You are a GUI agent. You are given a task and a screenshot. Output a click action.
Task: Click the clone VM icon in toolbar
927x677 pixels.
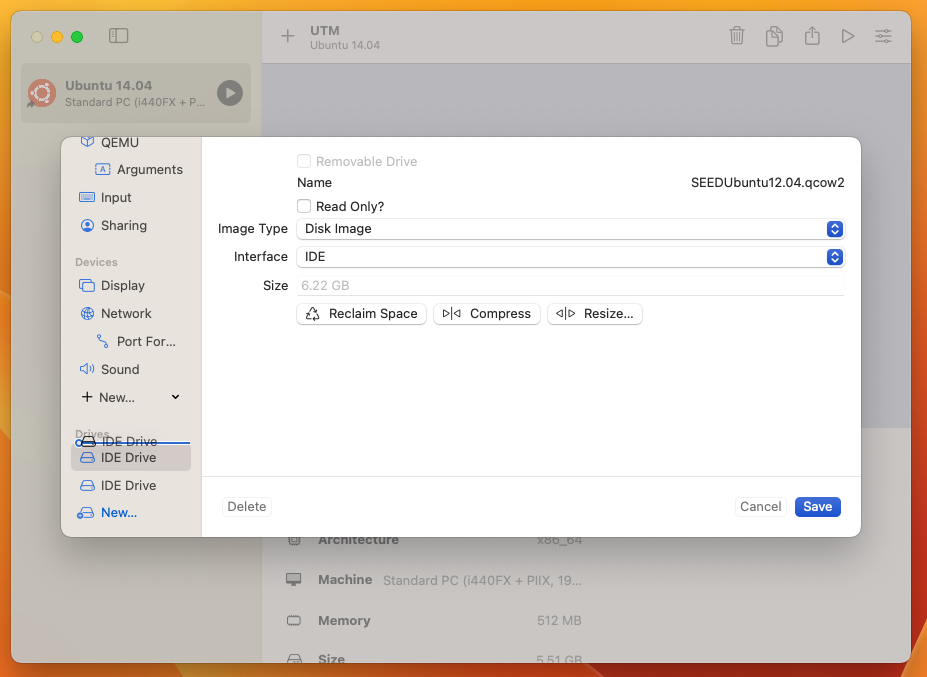click(774, 36)
